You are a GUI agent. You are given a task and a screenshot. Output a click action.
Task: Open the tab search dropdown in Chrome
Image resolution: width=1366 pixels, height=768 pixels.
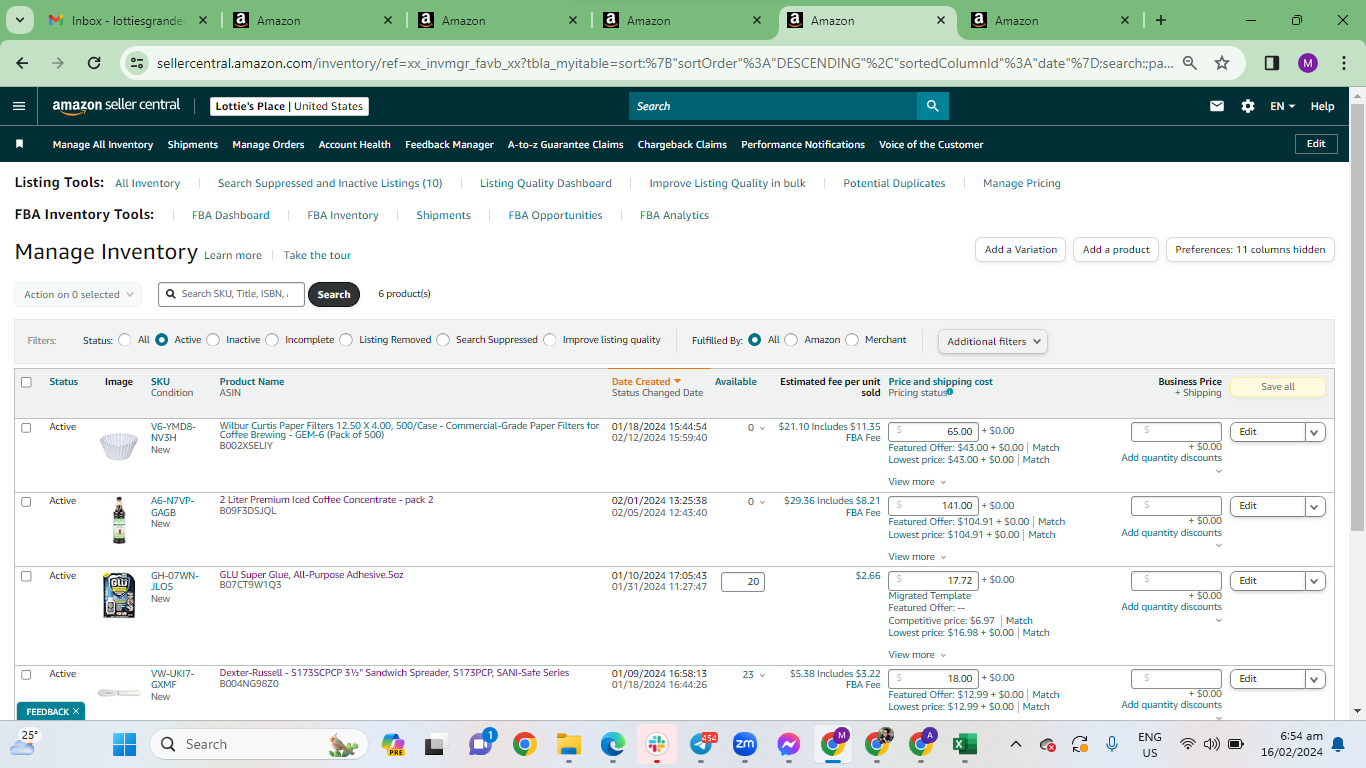22,20
